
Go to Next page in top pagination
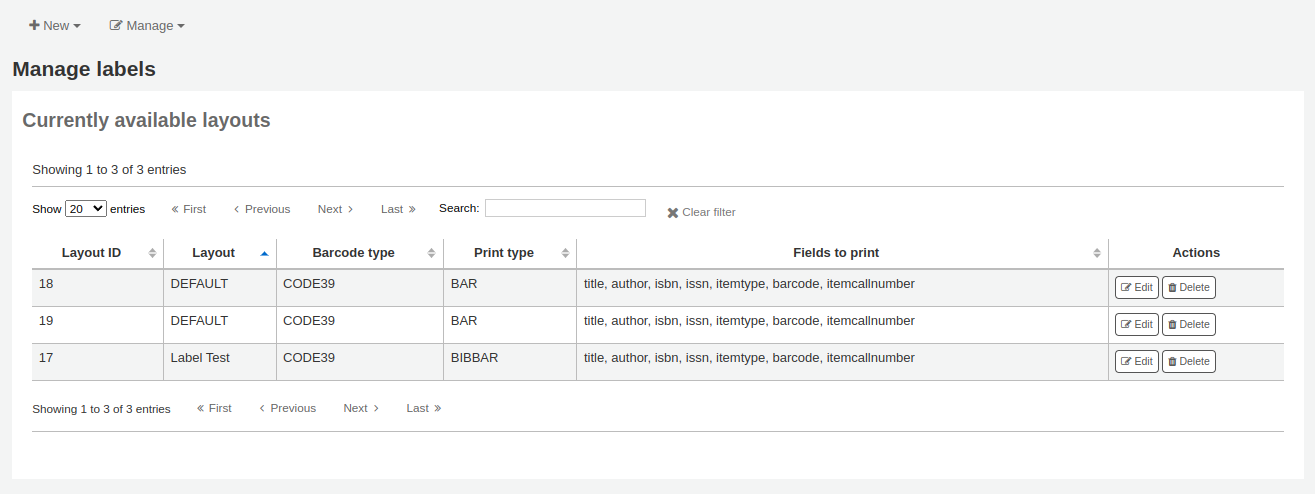335,209
